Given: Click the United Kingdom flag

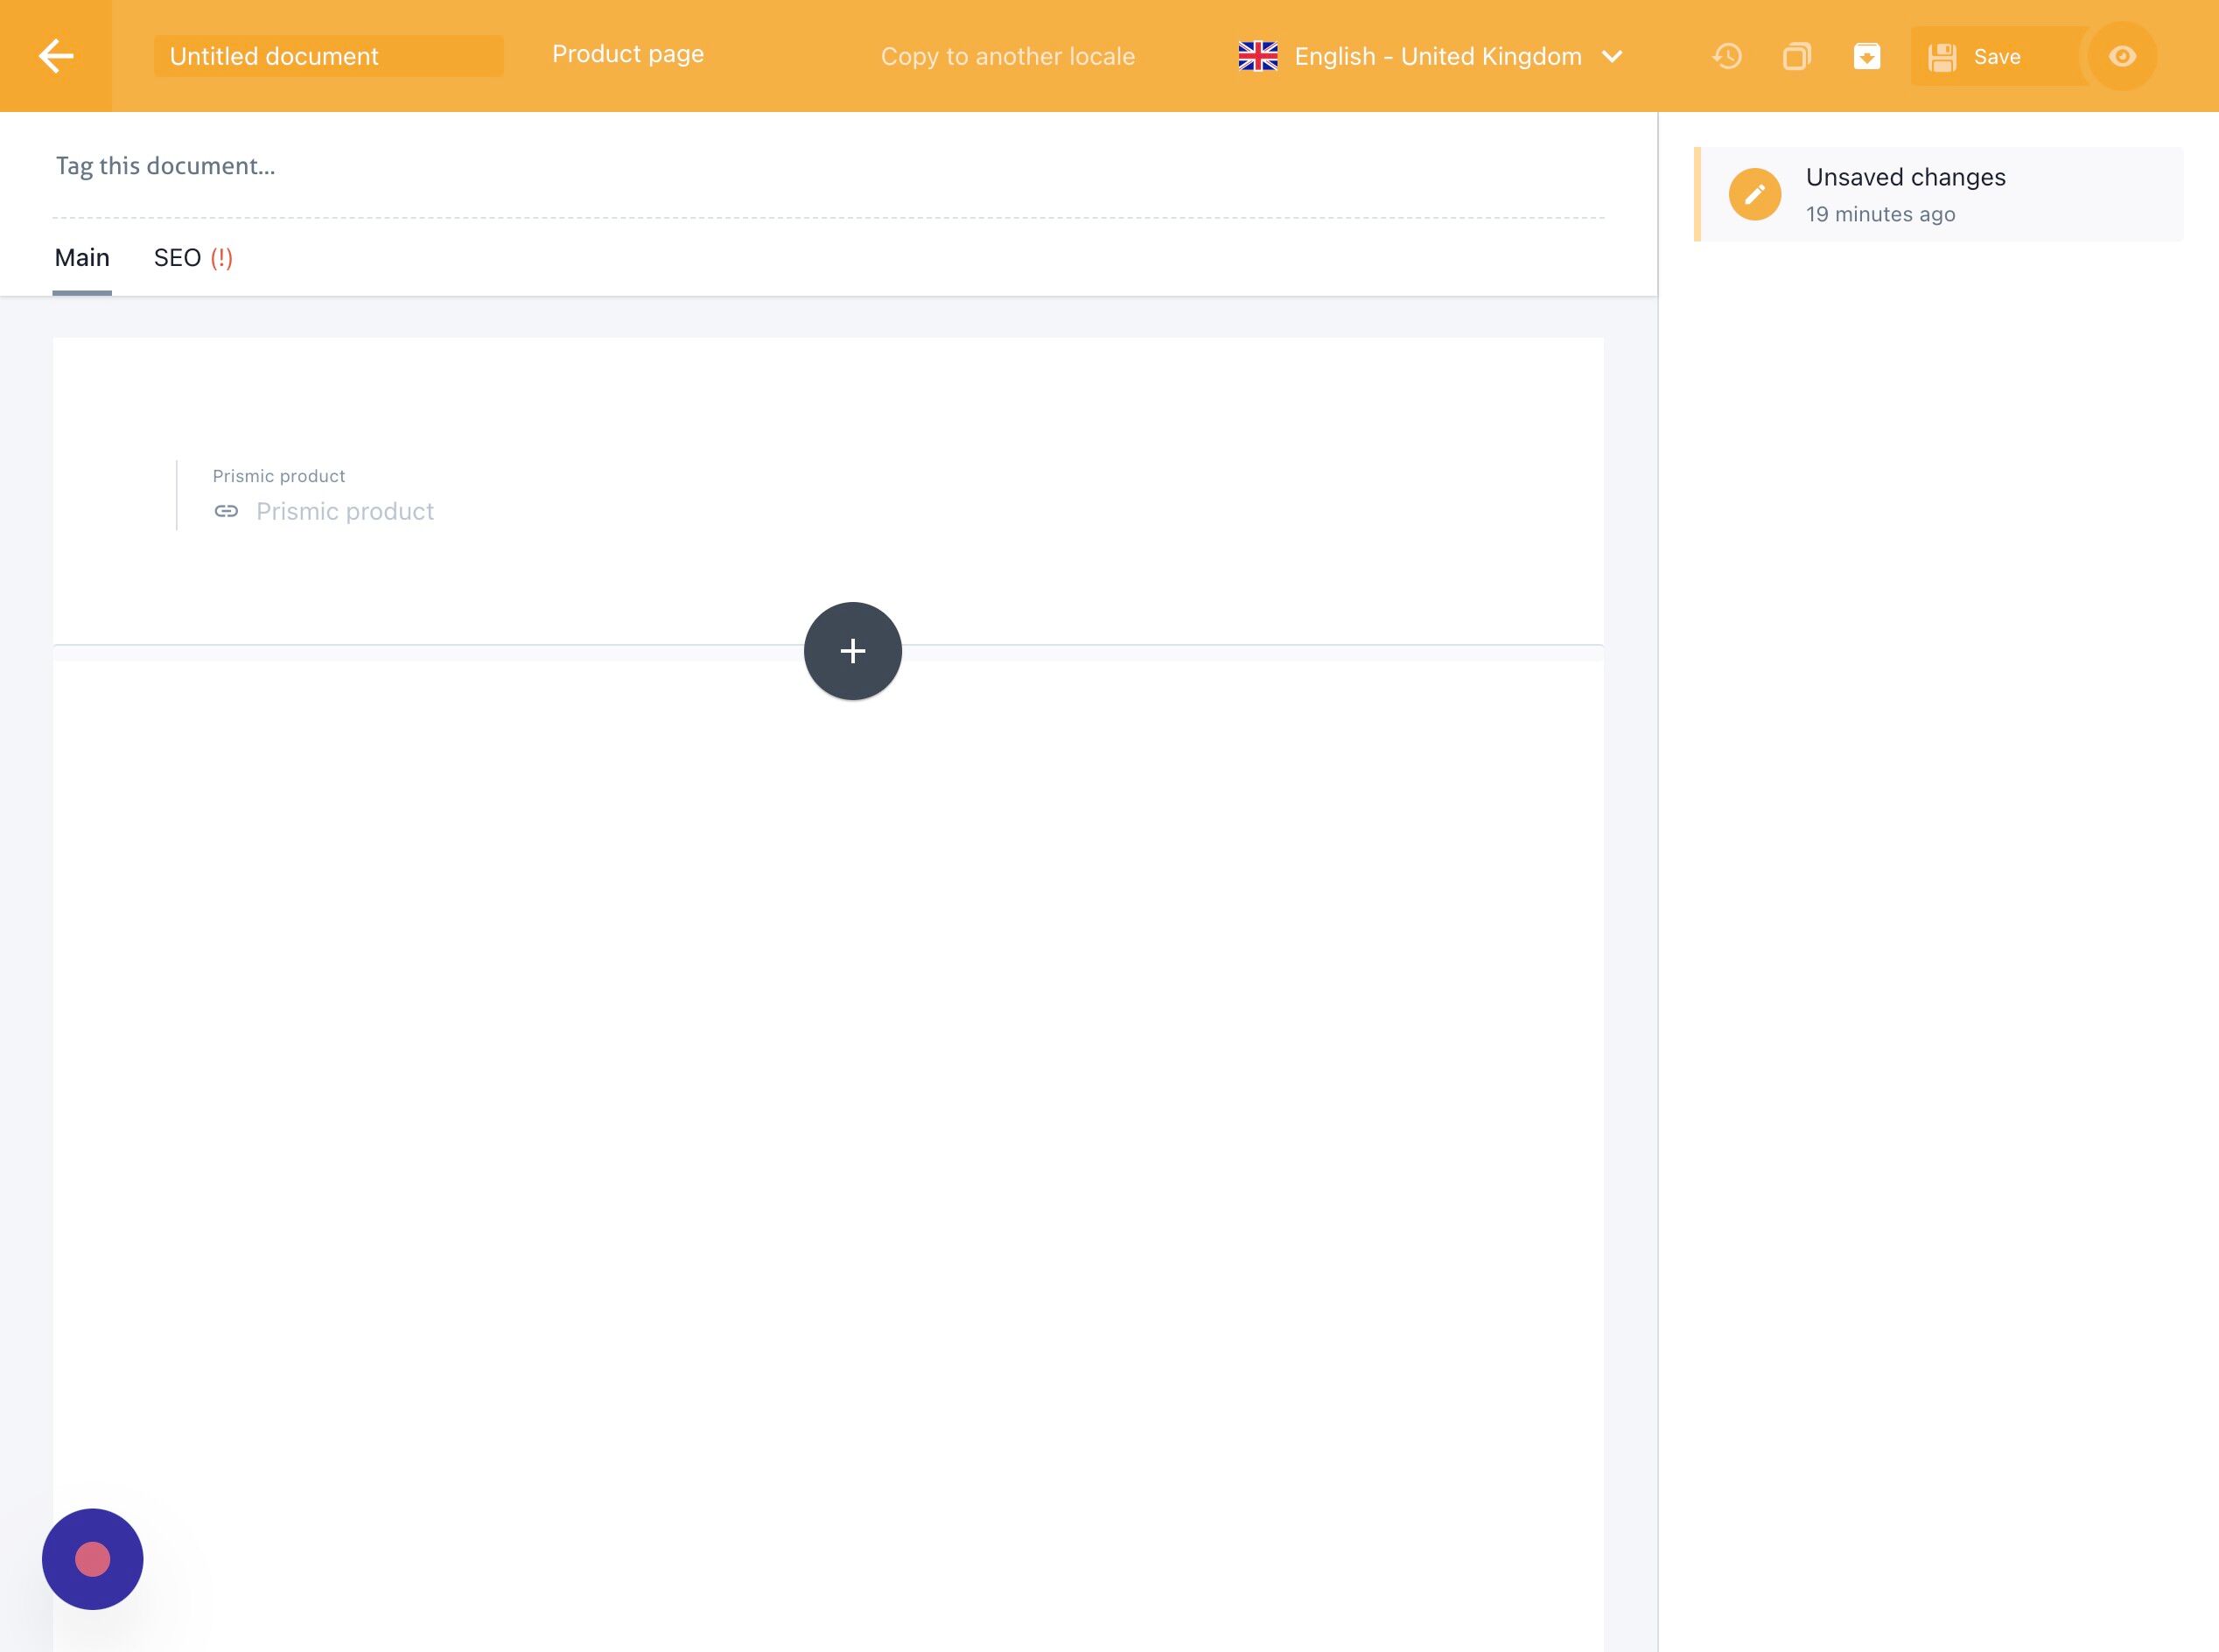Looking at the screenshot, I should coord(1257,56).
